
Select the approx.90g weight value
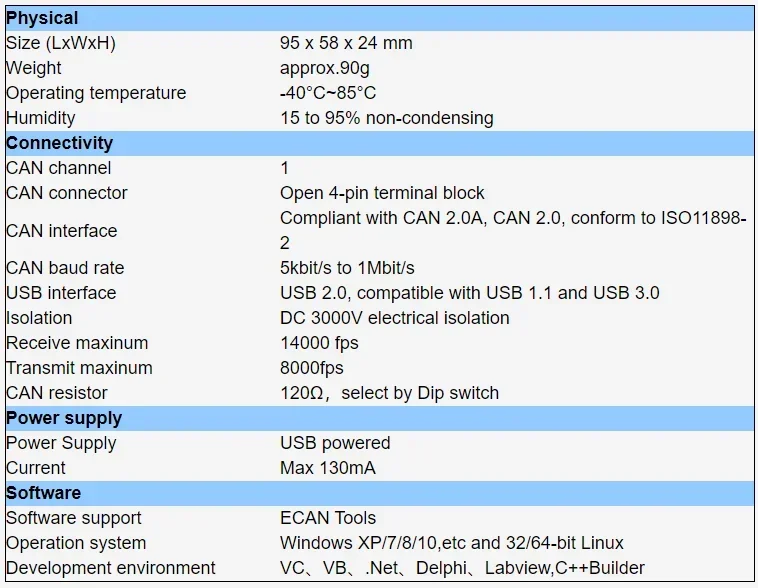325,68
